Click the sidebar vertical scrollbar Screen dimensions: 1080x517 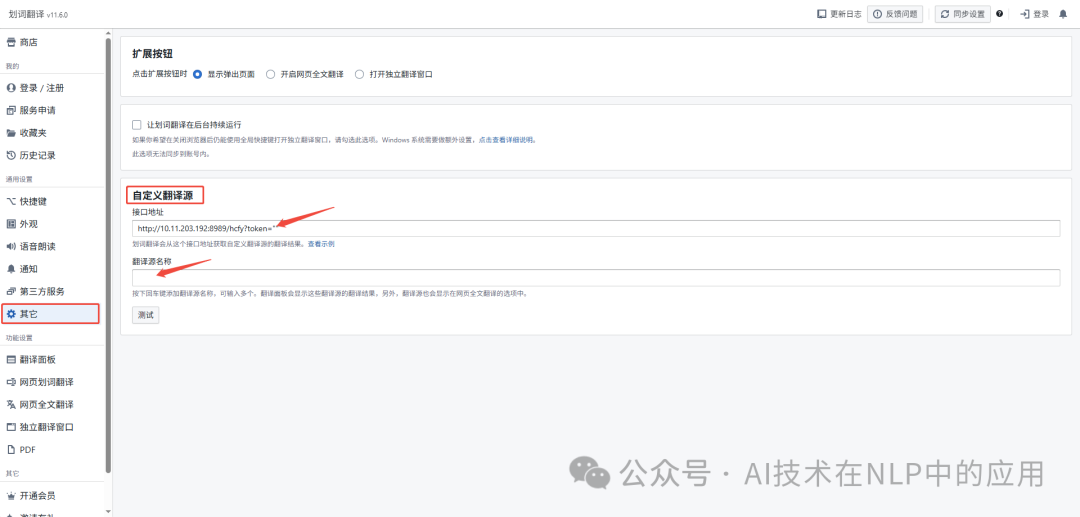(108, 255)
